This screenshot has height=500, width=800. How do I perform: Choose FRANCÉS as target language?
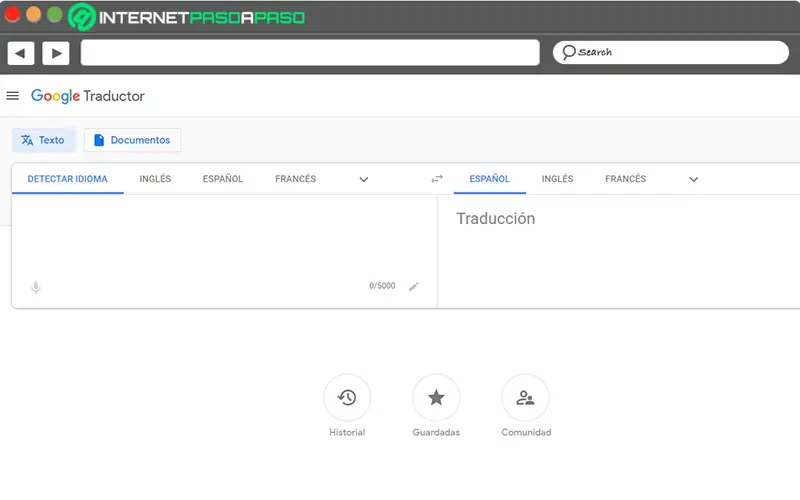pyautogui.click(x=626, y=179)
